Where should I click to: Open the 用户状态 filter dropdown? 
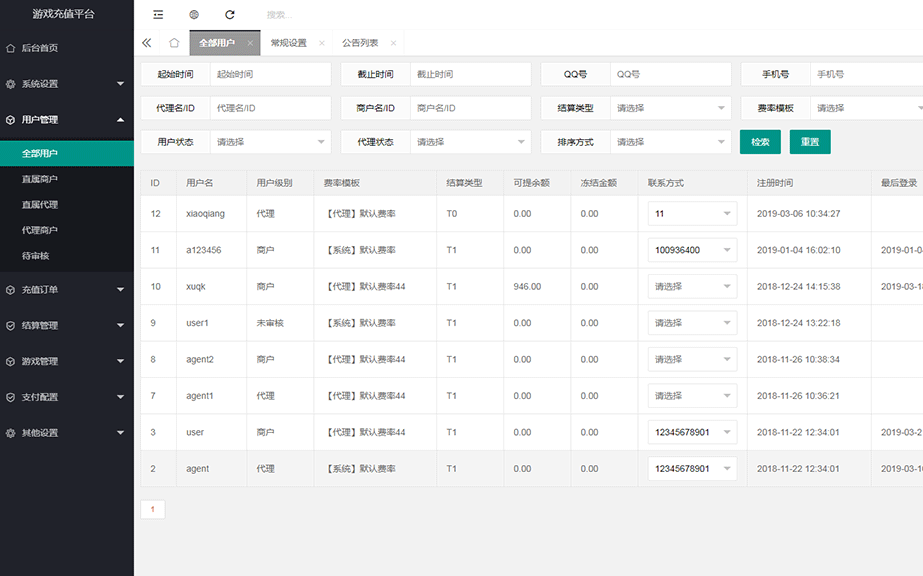point(270,142)
